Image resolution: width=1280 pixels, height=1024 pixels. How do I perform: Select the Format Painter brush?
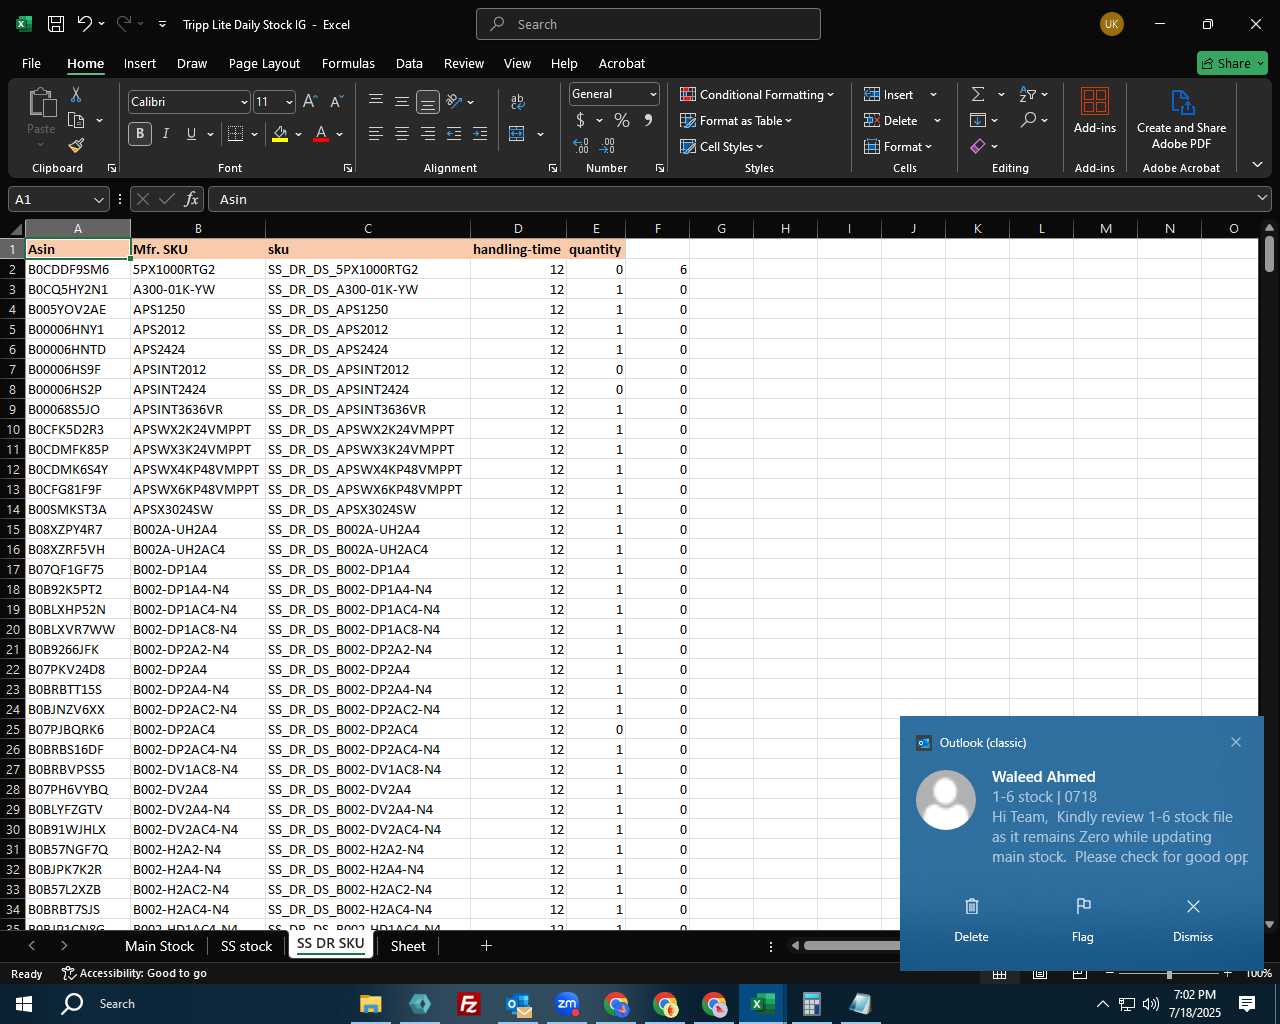(x=76, y=145)
